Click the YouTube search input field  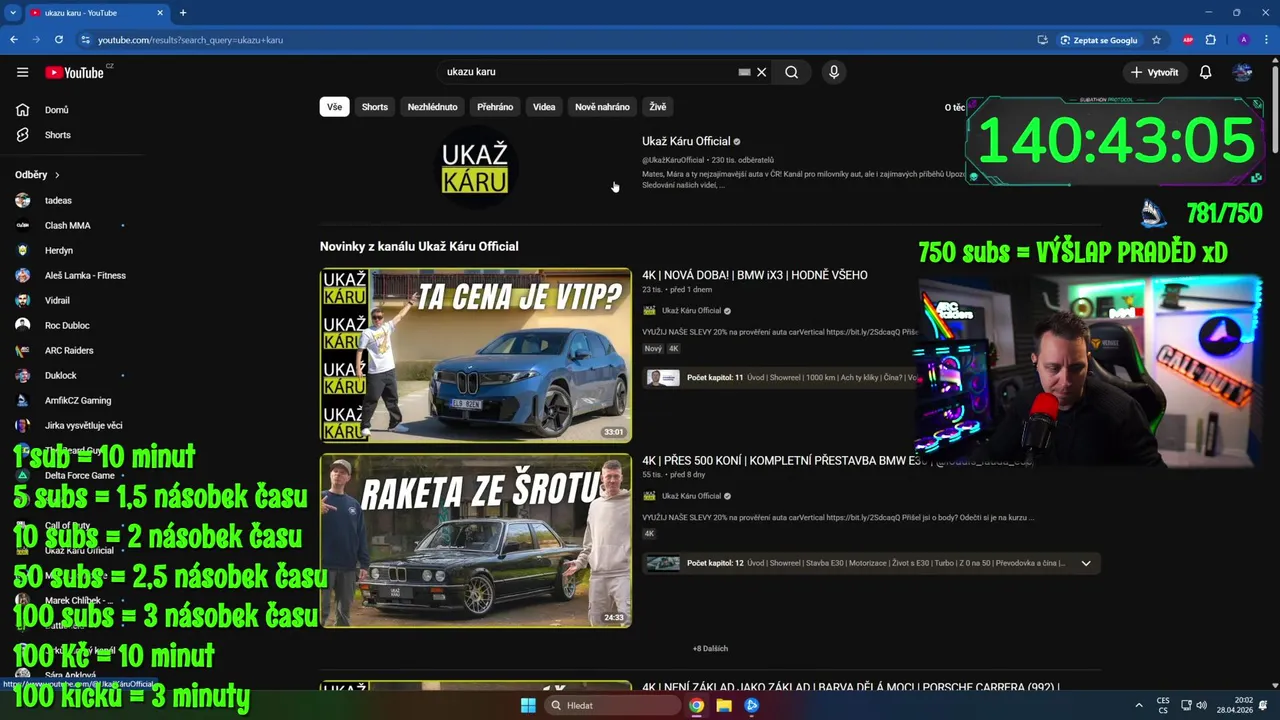(x=590, y=72)
